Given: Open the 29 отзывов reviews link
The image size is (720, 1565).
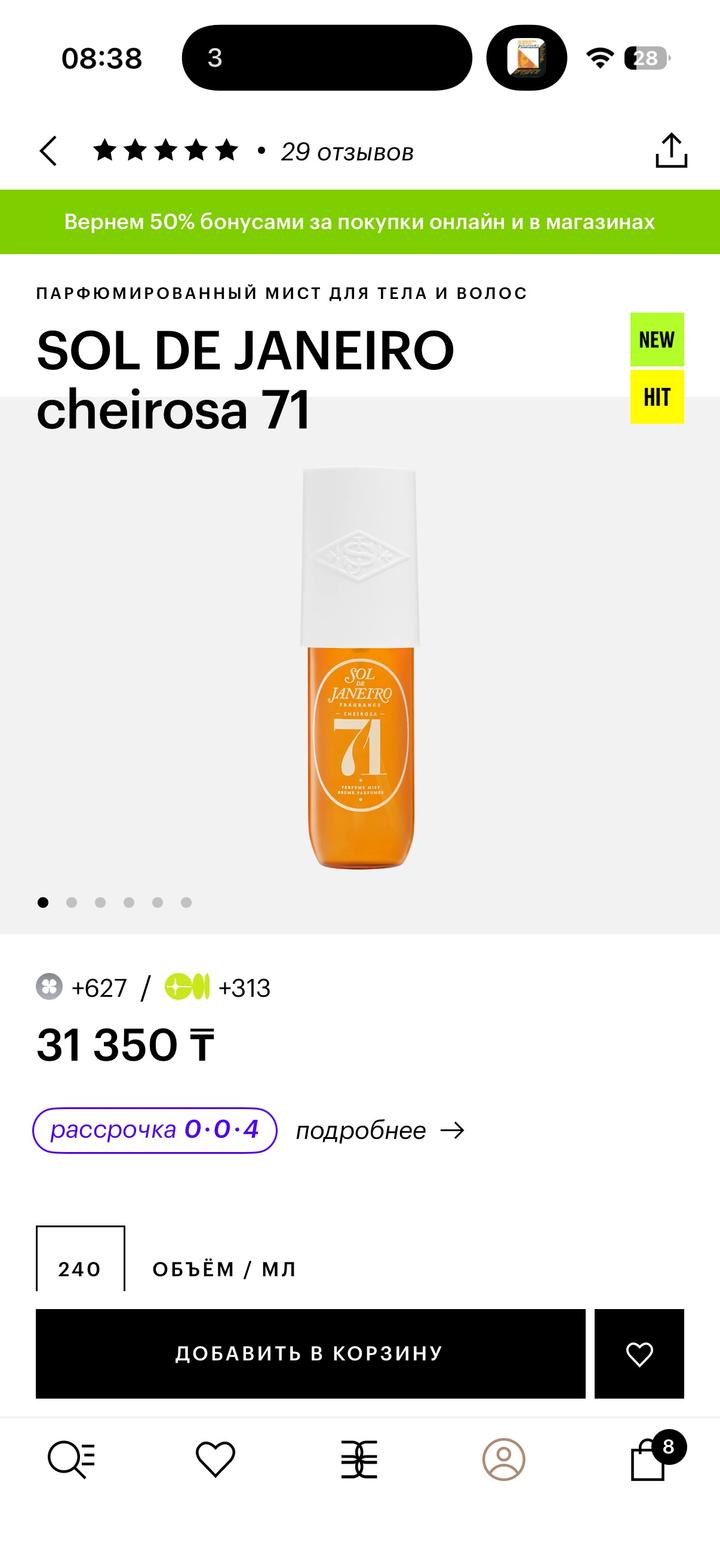Looking at the screenshot, I should tap(346, 152).
